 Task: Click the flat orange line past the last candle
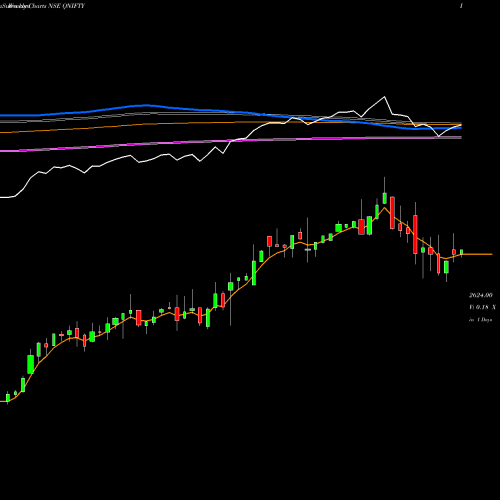(x=478, y=254)
